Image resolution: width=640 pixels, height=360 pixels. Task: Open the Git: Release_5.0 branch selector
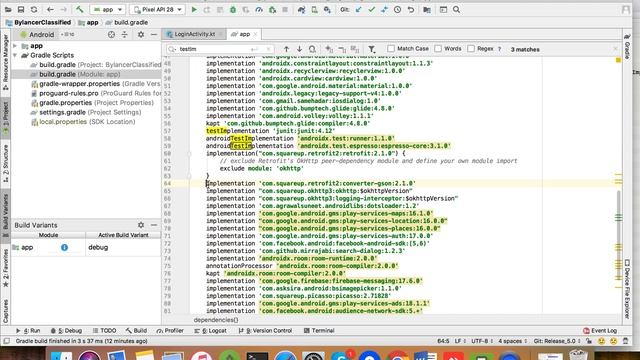coord(557,341)
